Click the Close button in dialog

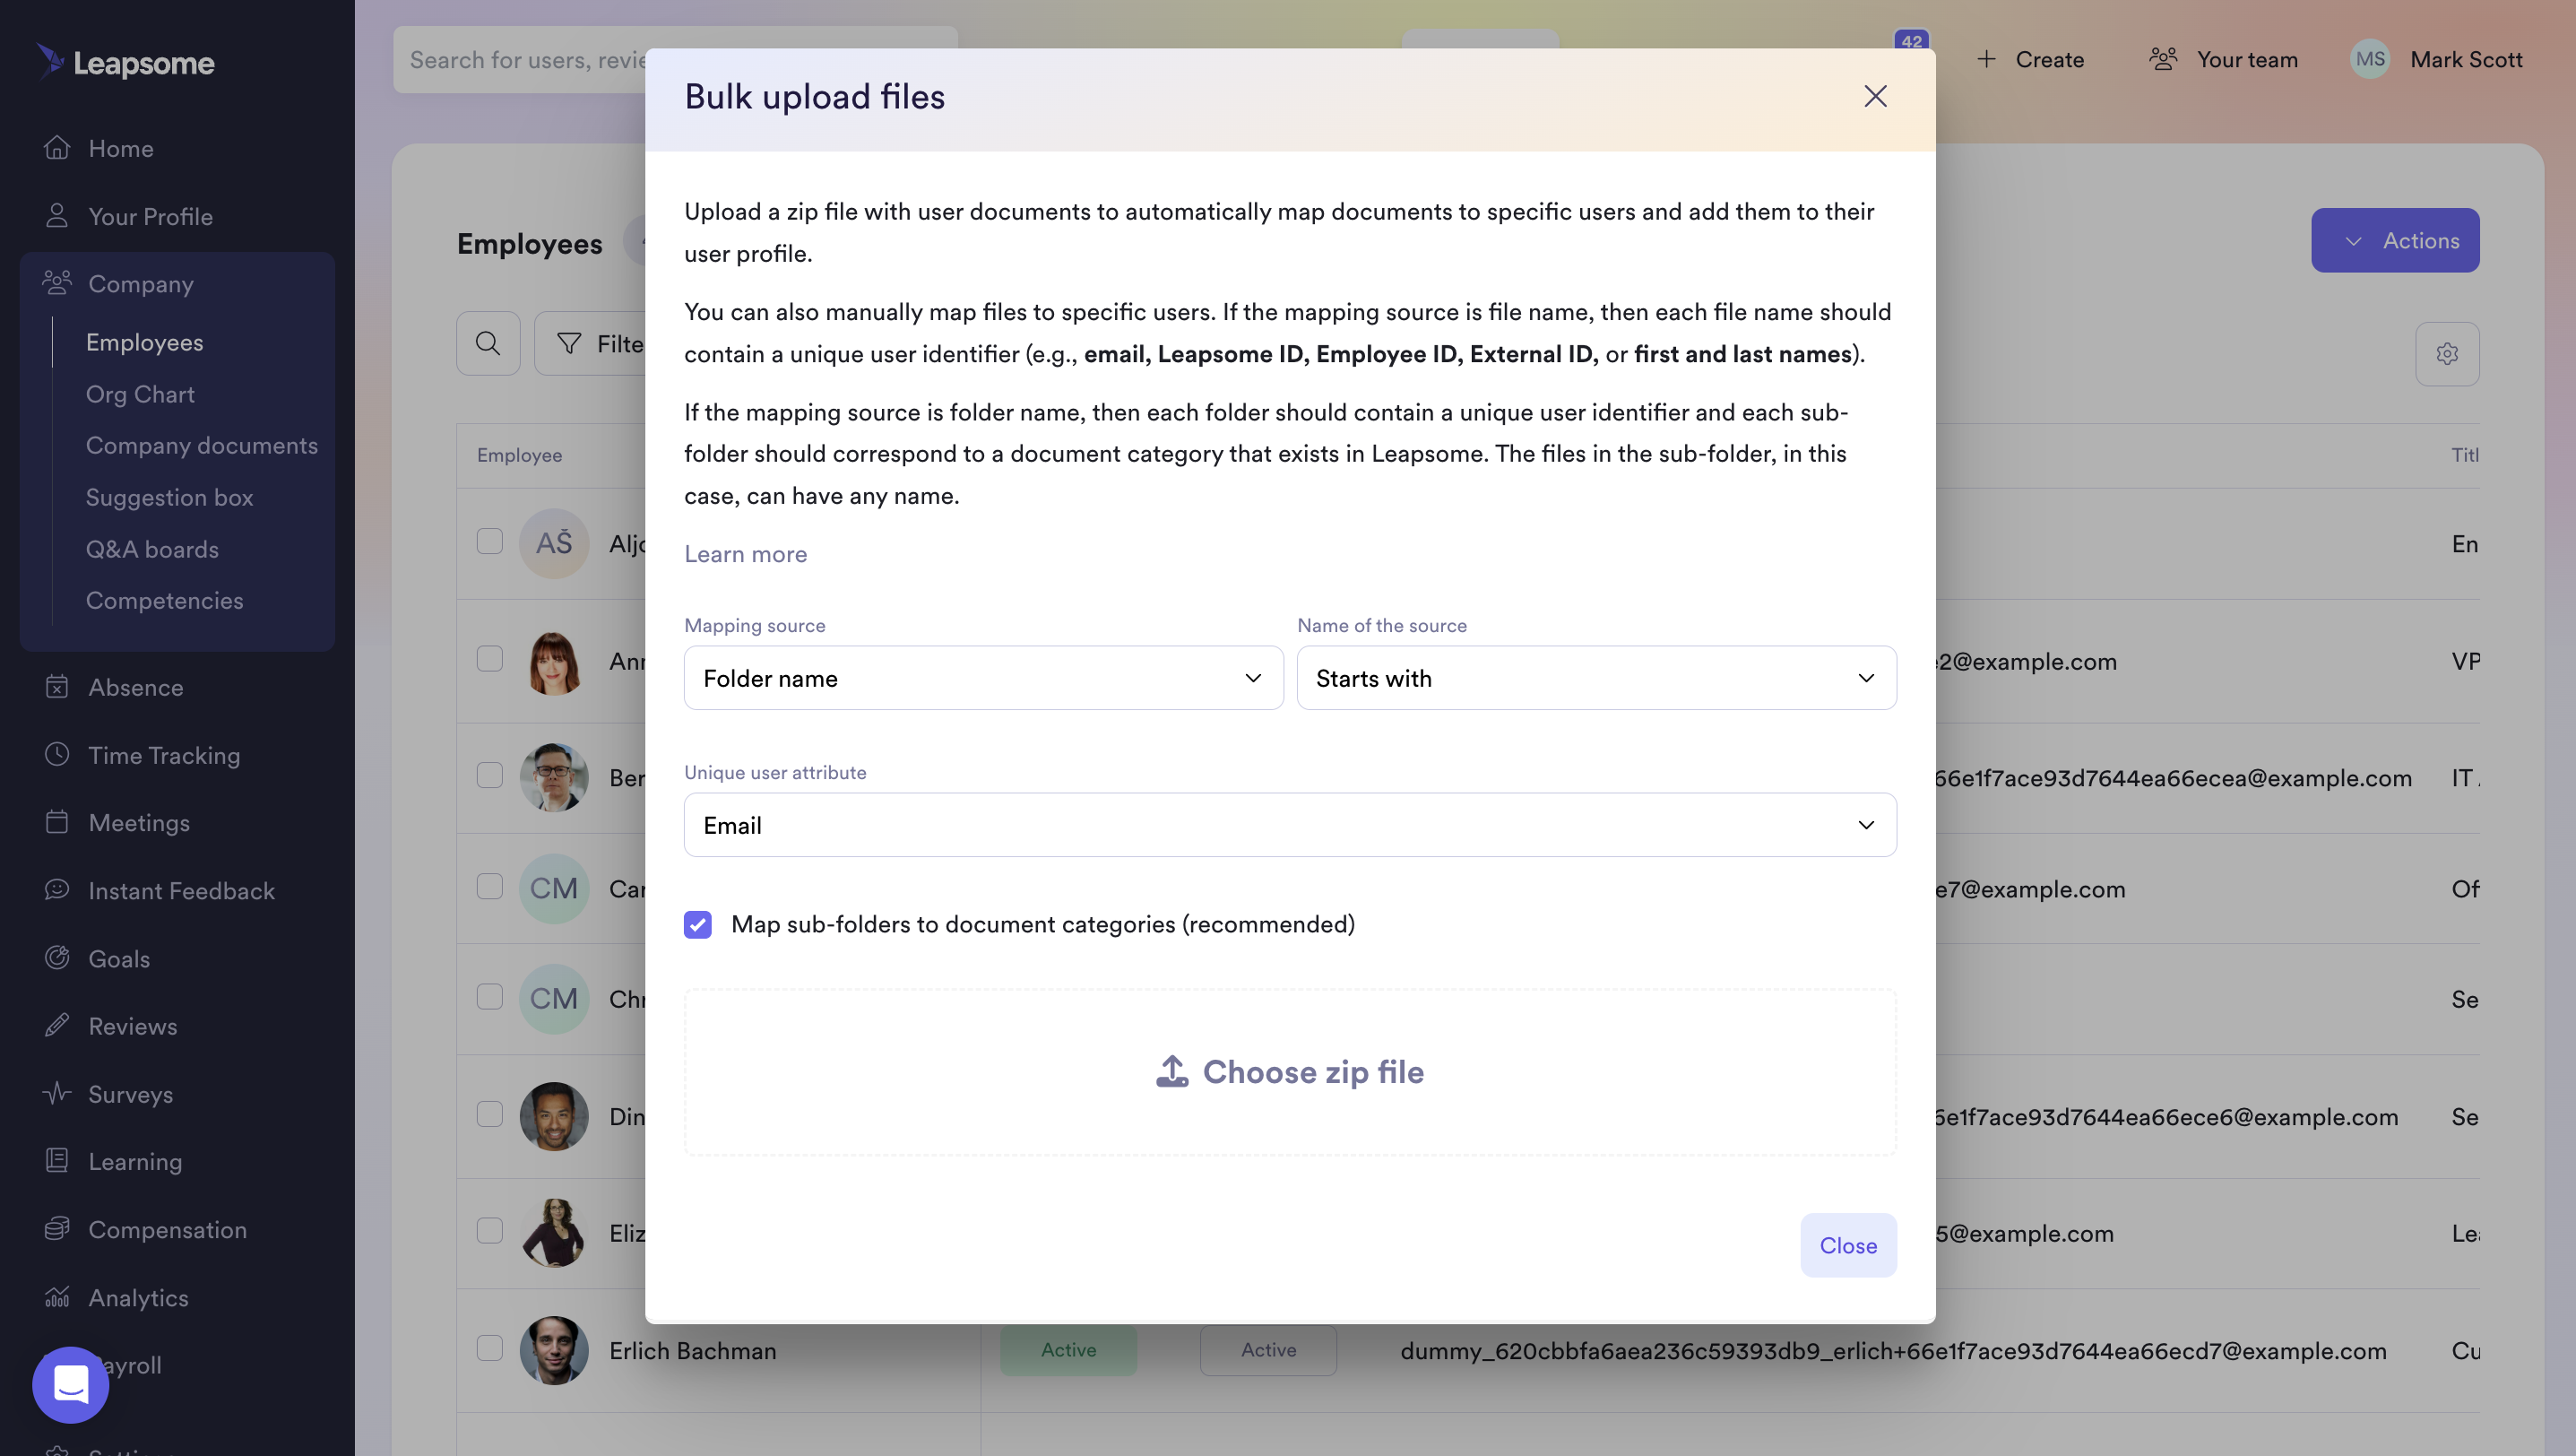click(x=1848, y=1245)
